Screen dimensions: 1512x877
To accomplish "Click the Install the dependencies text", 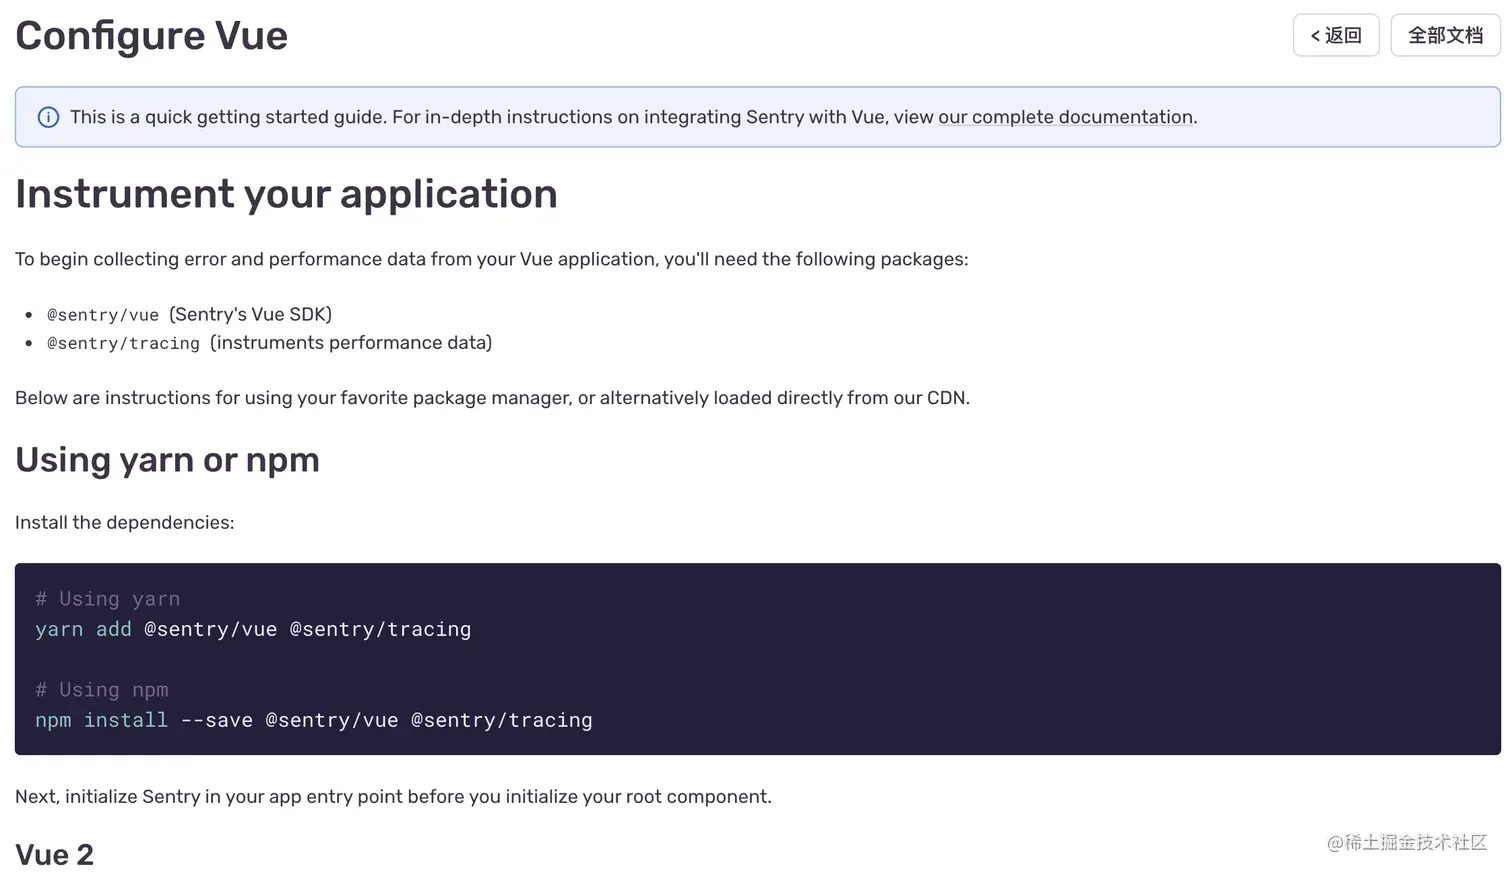I will point(125,523).
